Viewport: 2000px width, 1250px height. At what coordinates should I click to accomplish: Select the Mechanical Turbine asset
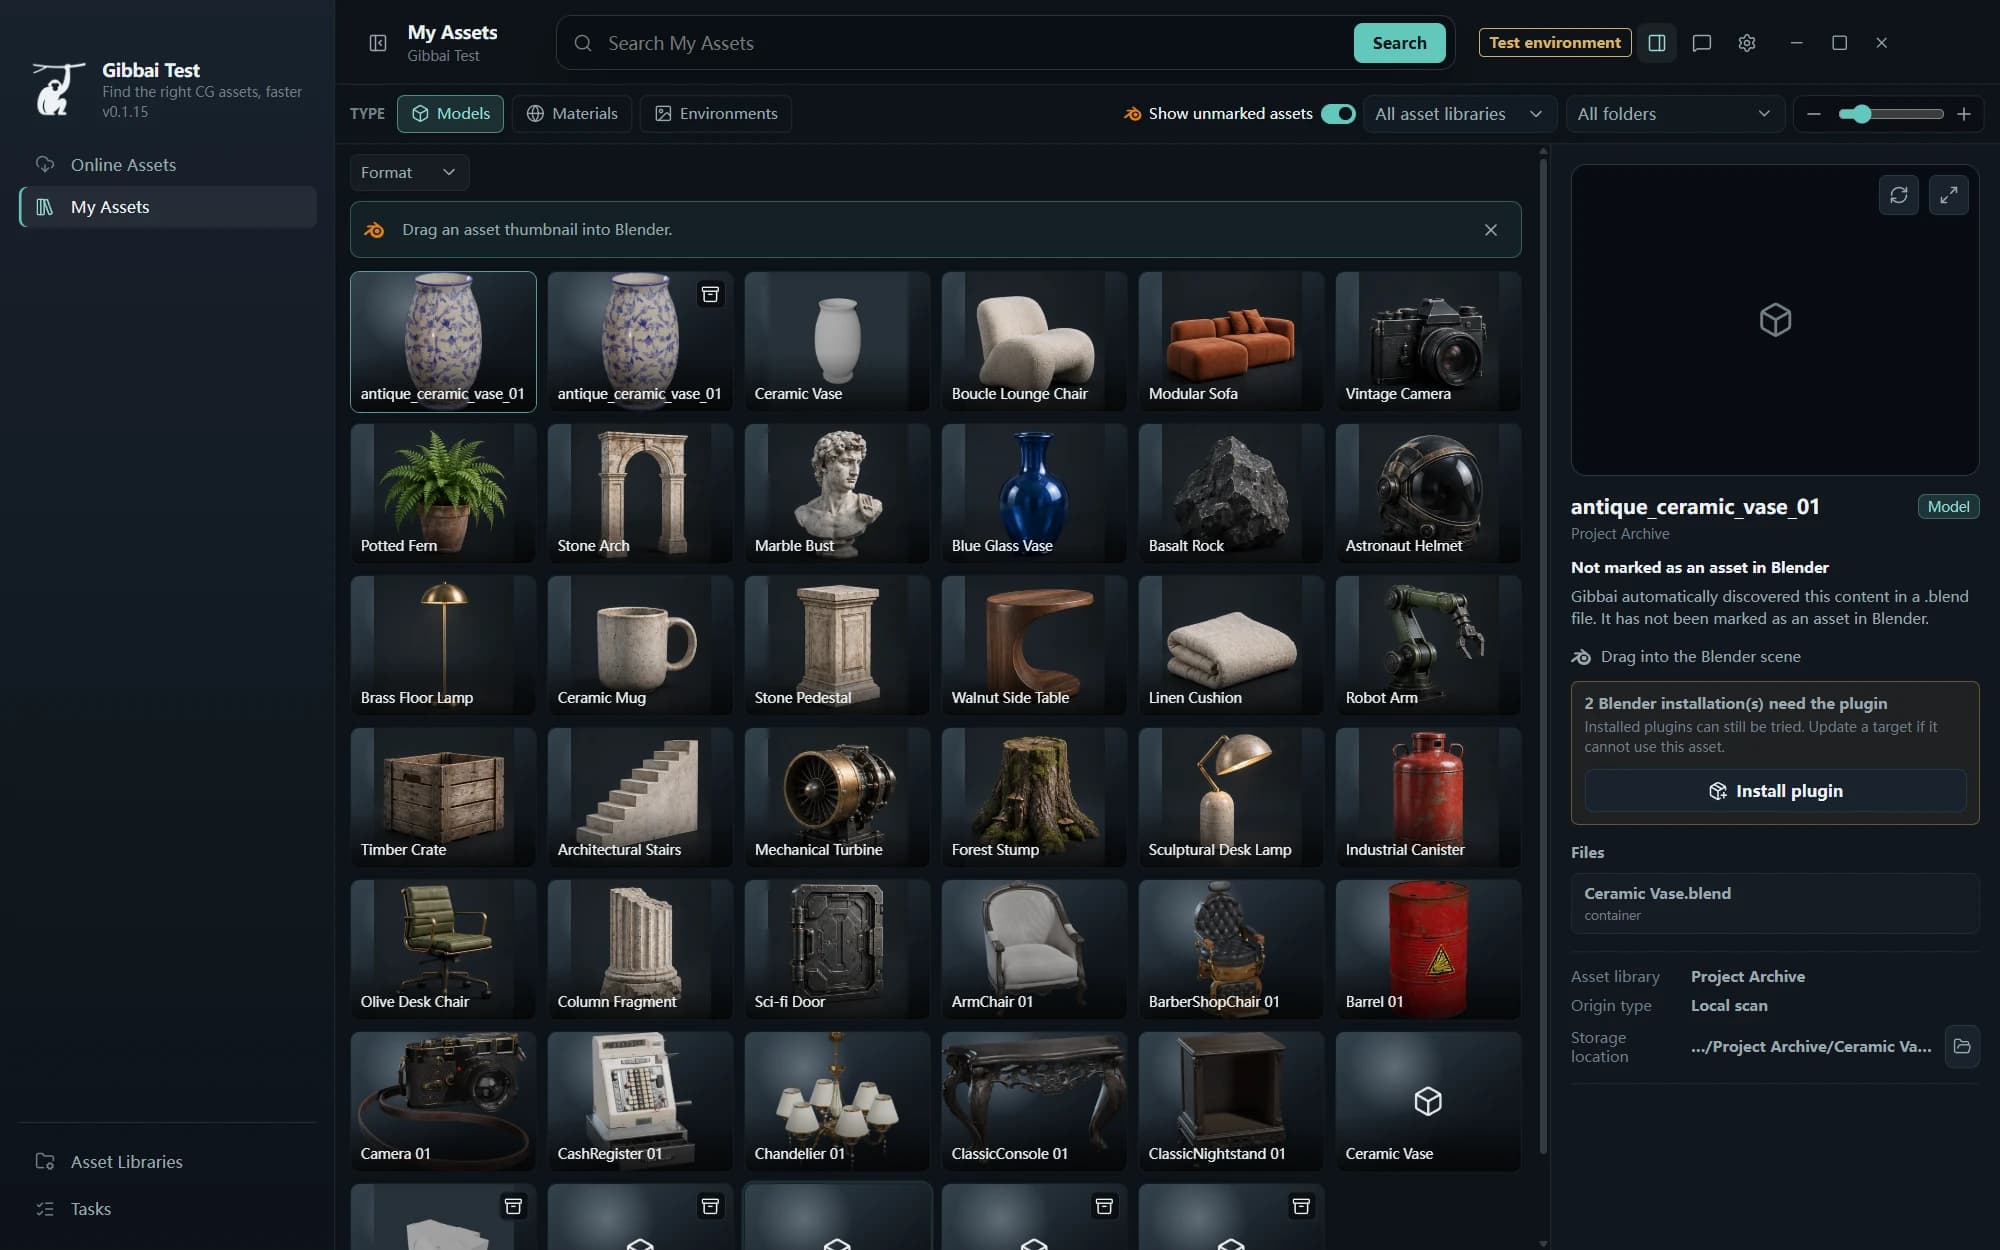(x=837, y=797)
